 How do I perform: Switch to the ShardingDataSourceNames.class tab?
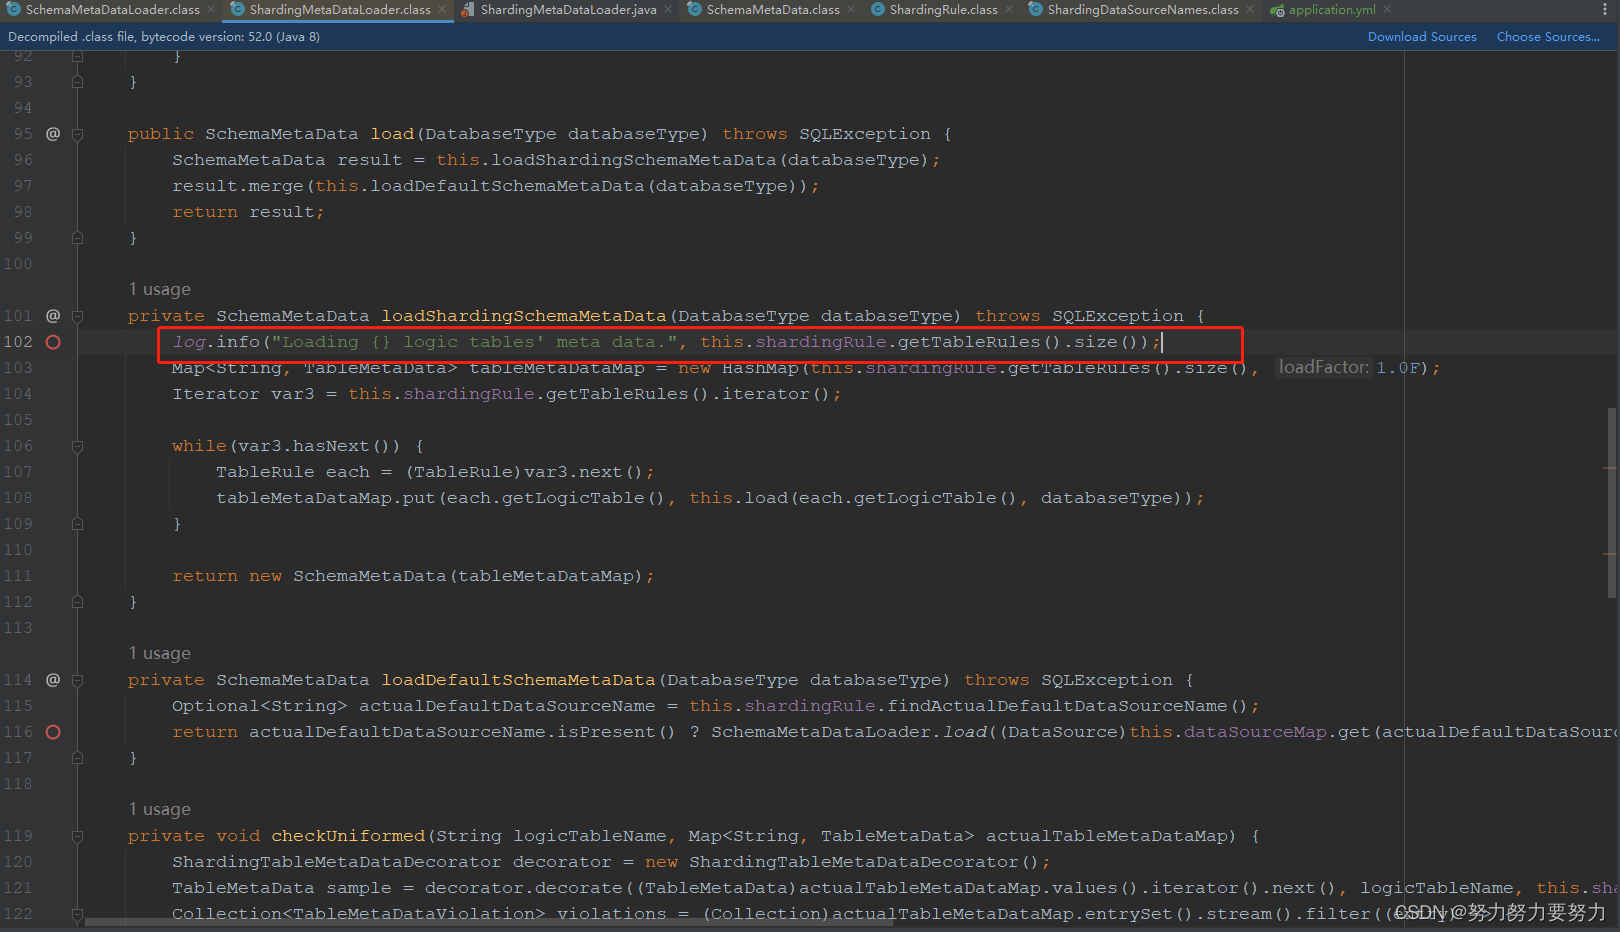(1143, 10)
